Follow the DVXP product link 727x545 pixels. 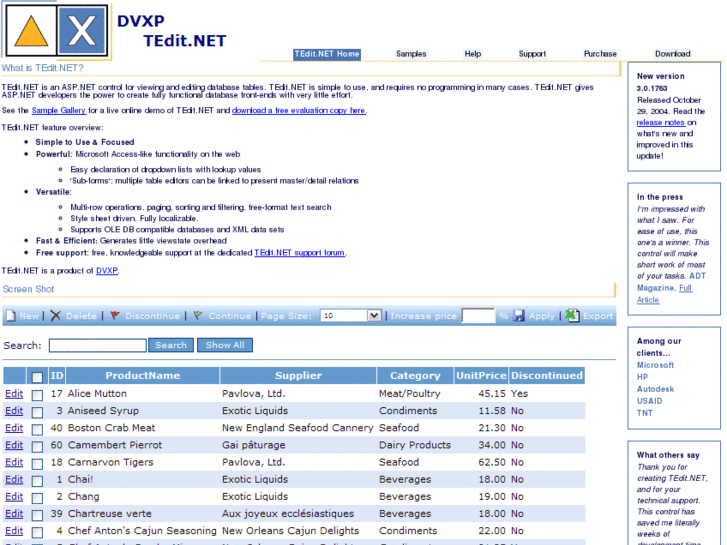tap(107, 270)
